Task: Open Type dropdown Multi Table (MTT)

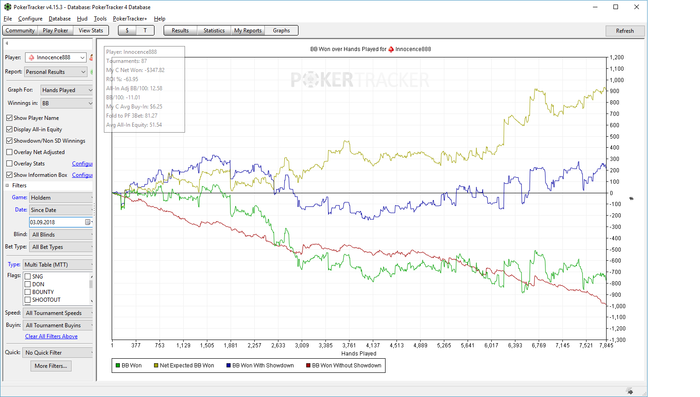Action: pyautogui.click(x=58, y=265)
